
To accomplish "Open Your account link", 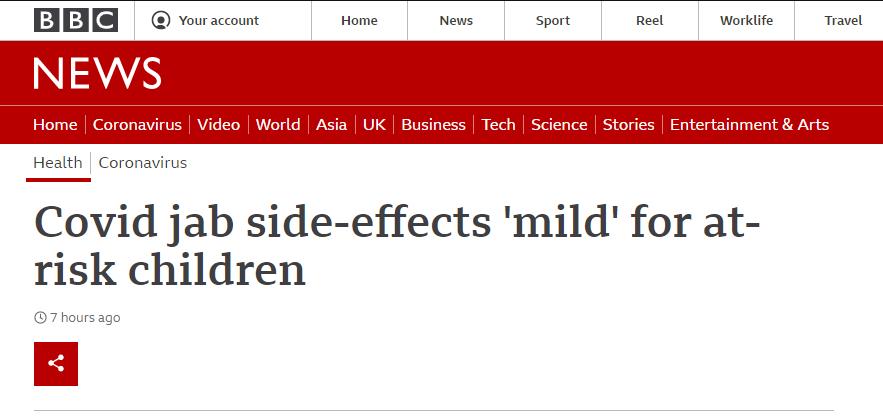I will coord(218,20).
